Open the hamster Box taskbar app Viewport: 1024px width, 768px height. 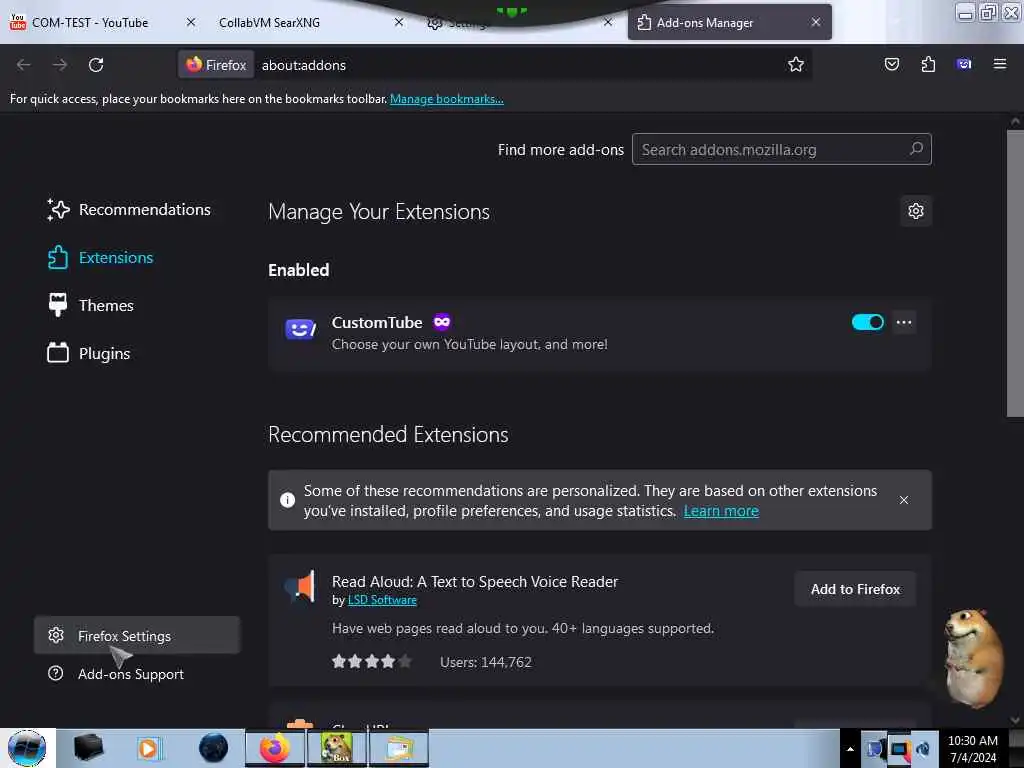click(x=336, y=748)
